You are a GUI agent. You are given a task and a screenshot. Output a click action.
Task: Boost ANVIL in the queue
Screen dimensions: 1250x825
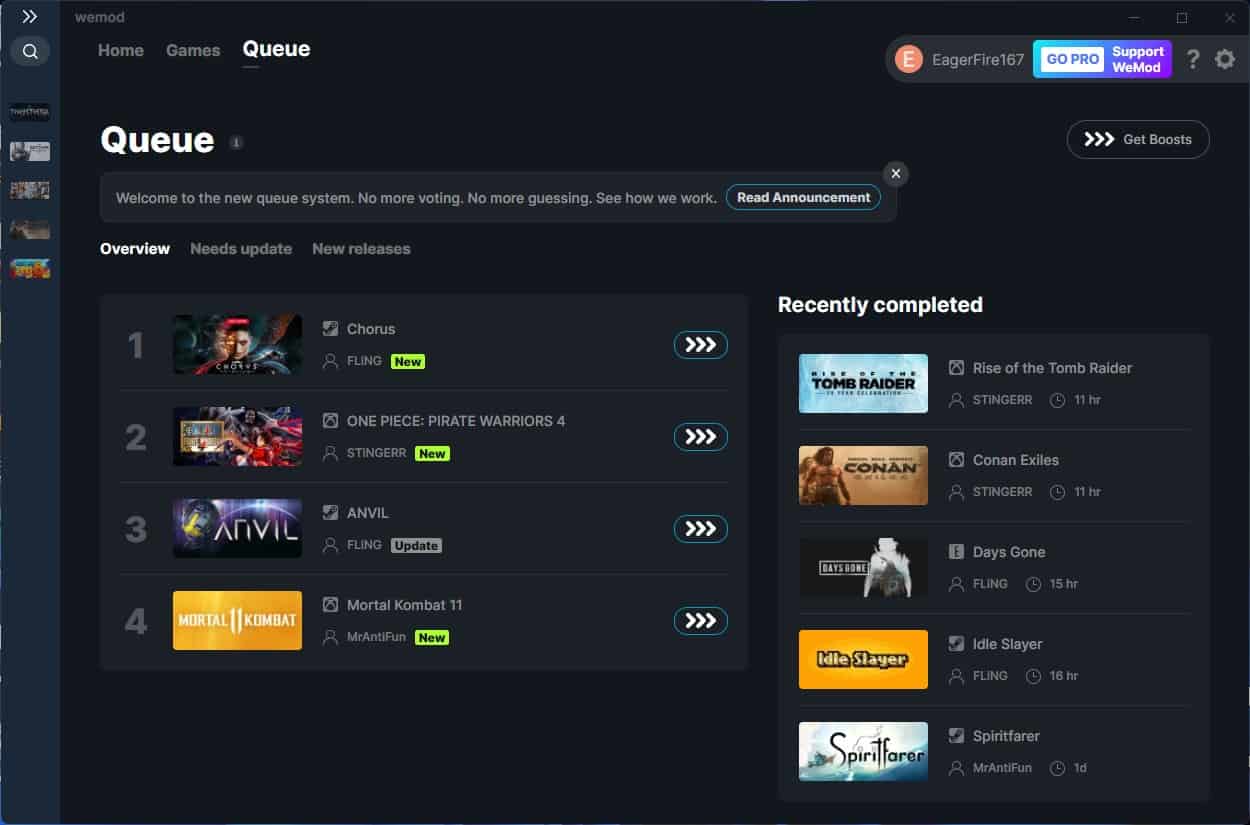click(x=701, y=529)
